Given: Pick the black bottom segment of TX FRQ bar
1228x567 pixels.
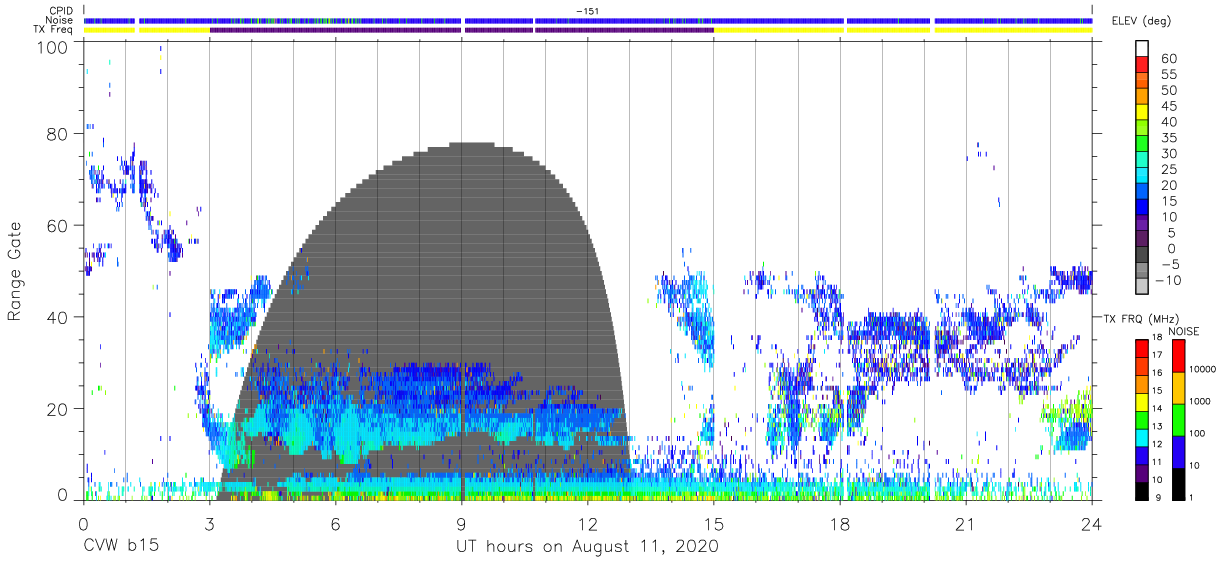Looking at the screenshot, I should 1142,490.
